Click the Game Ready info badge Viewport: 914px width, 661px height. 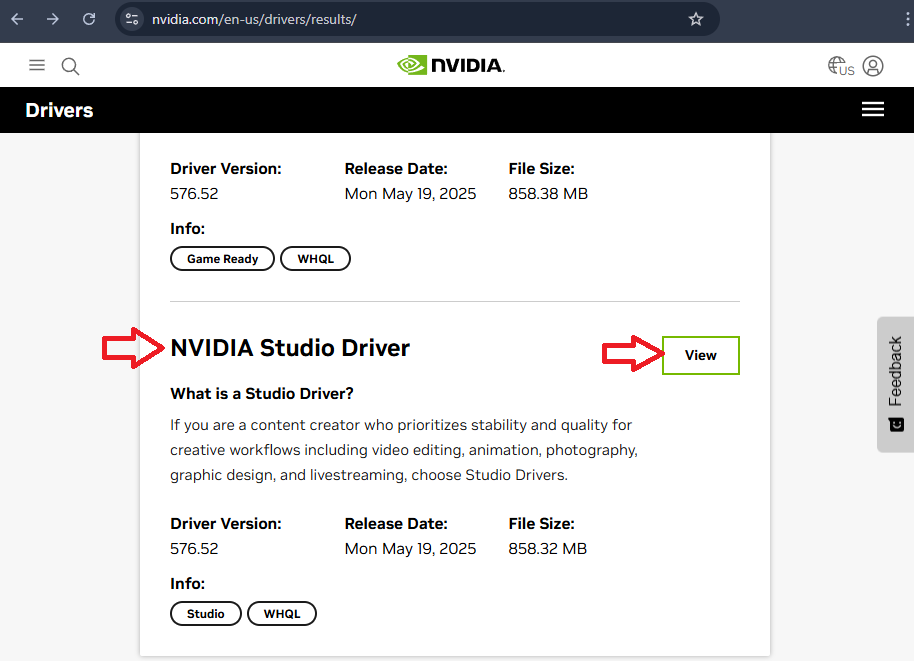[x=222, y=258]
